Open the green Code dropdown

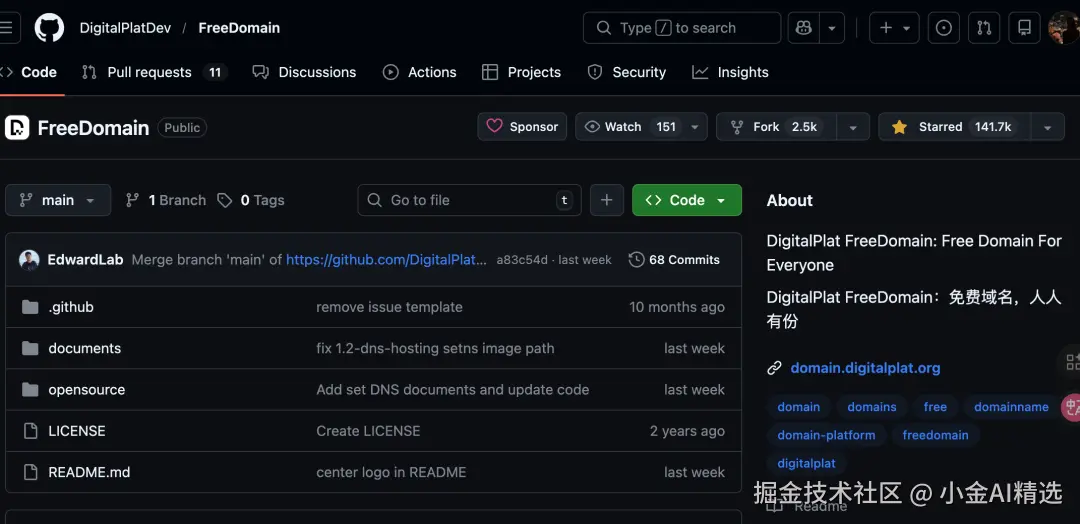coord(687,200)
